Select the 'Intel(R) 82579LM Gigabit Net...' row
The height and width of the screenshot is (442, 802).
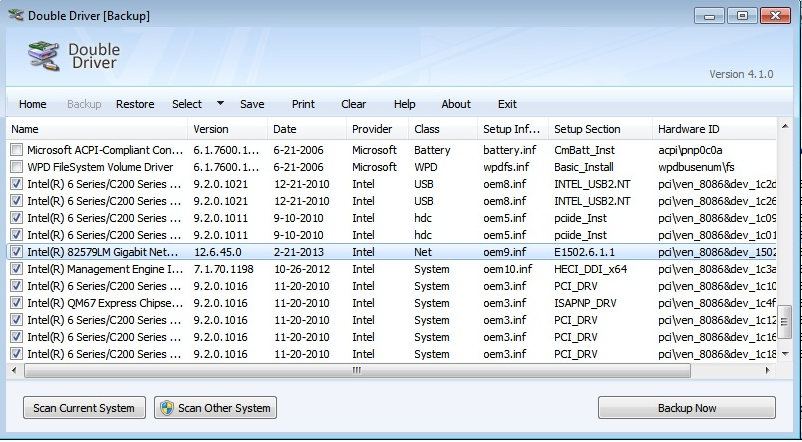pos(392,252)
